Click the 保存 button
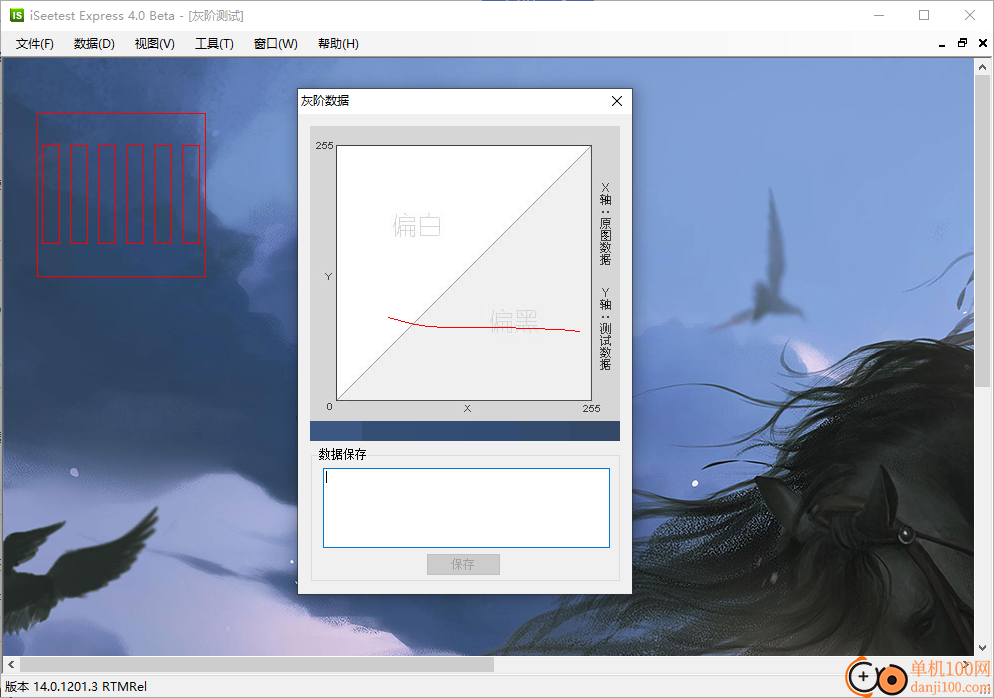 (463, 564)
